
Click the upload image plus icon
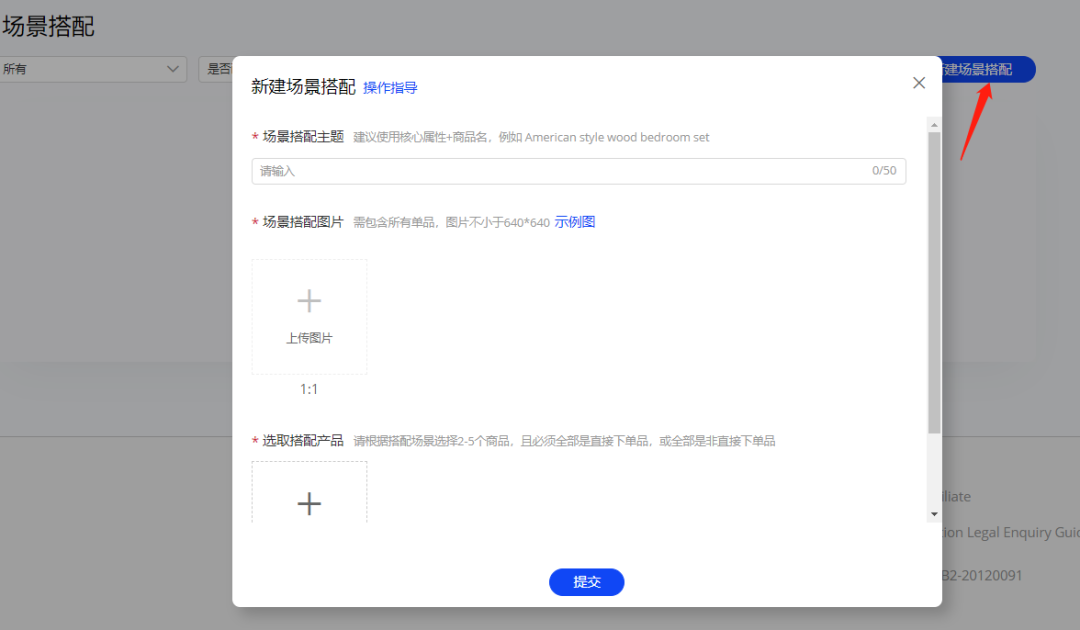(x=309, y=300)
